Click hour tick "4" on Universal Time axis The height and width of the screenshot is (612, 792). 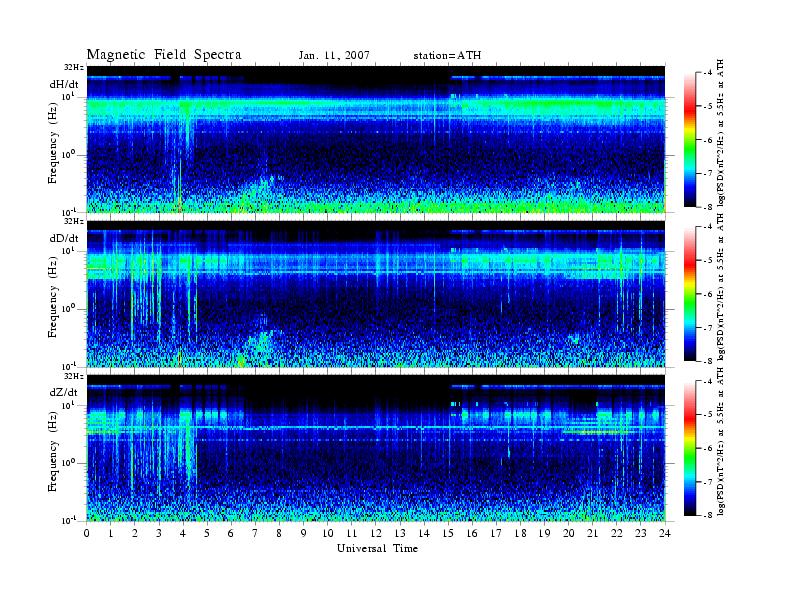click(183, 534)
